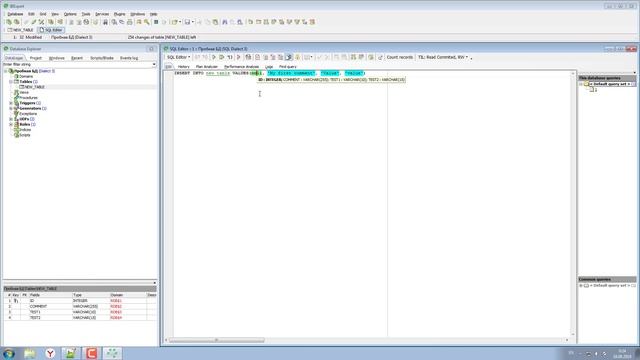Screen dimensions: 640x360
Task: Switch to the SQL Editor window tab
Action: click(x=51, y=30)
